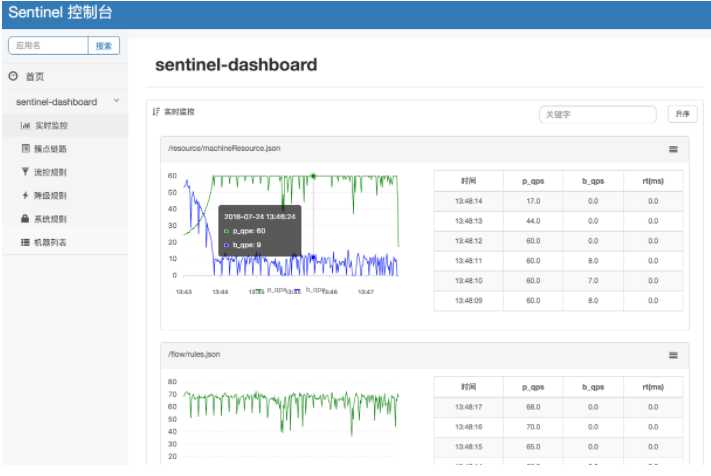Viewport: 711px width, 476px height.
Task: Open 实时监控 via its bar chart icon
Action: tap(25, 125)
